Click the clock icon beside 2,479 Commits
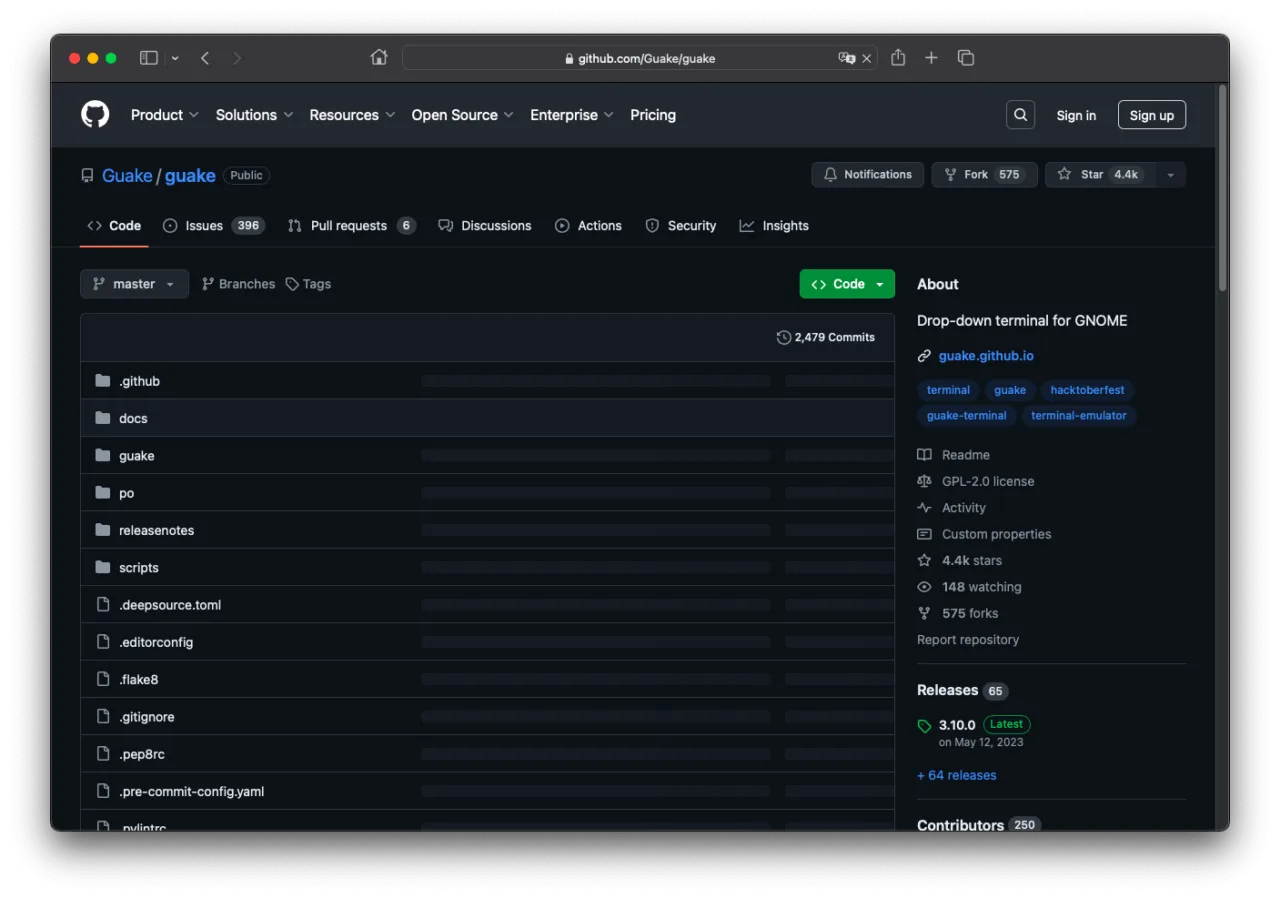Image resolution: width=1280 pixels, height=898 pixels. (784, 337)
